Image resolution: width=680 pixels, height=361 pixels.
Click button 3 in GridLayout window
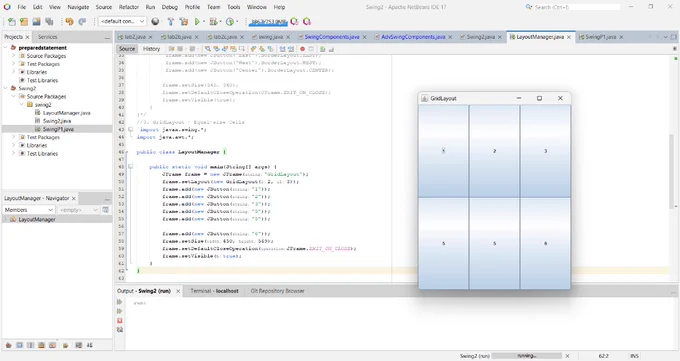coord(546,151)
